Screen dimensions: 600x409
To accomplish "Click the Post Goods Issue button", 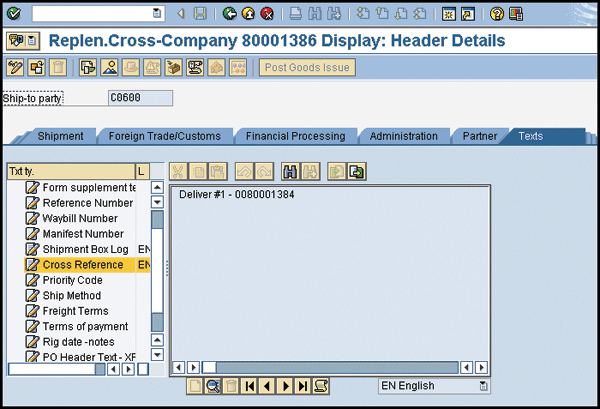I will pos(307,67).
